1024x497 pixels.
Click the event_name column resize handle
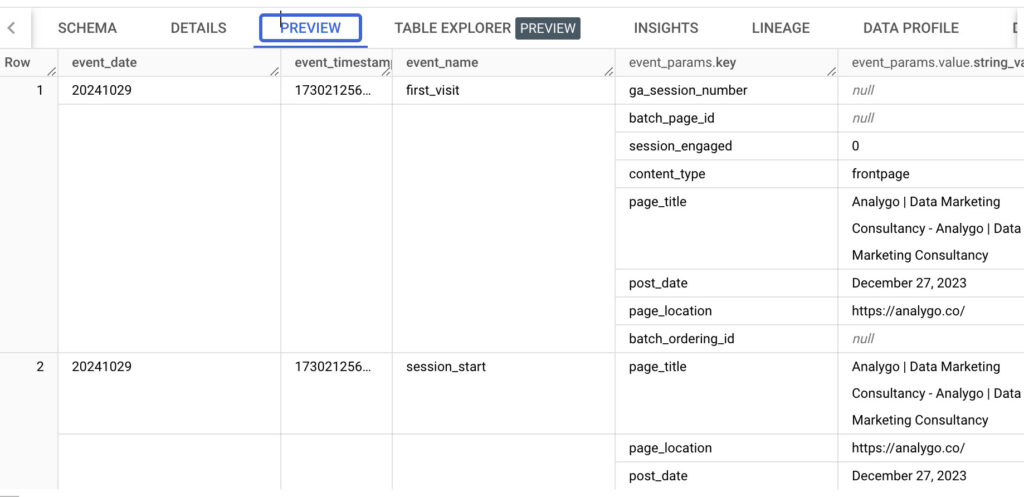[x=606, y=71]
